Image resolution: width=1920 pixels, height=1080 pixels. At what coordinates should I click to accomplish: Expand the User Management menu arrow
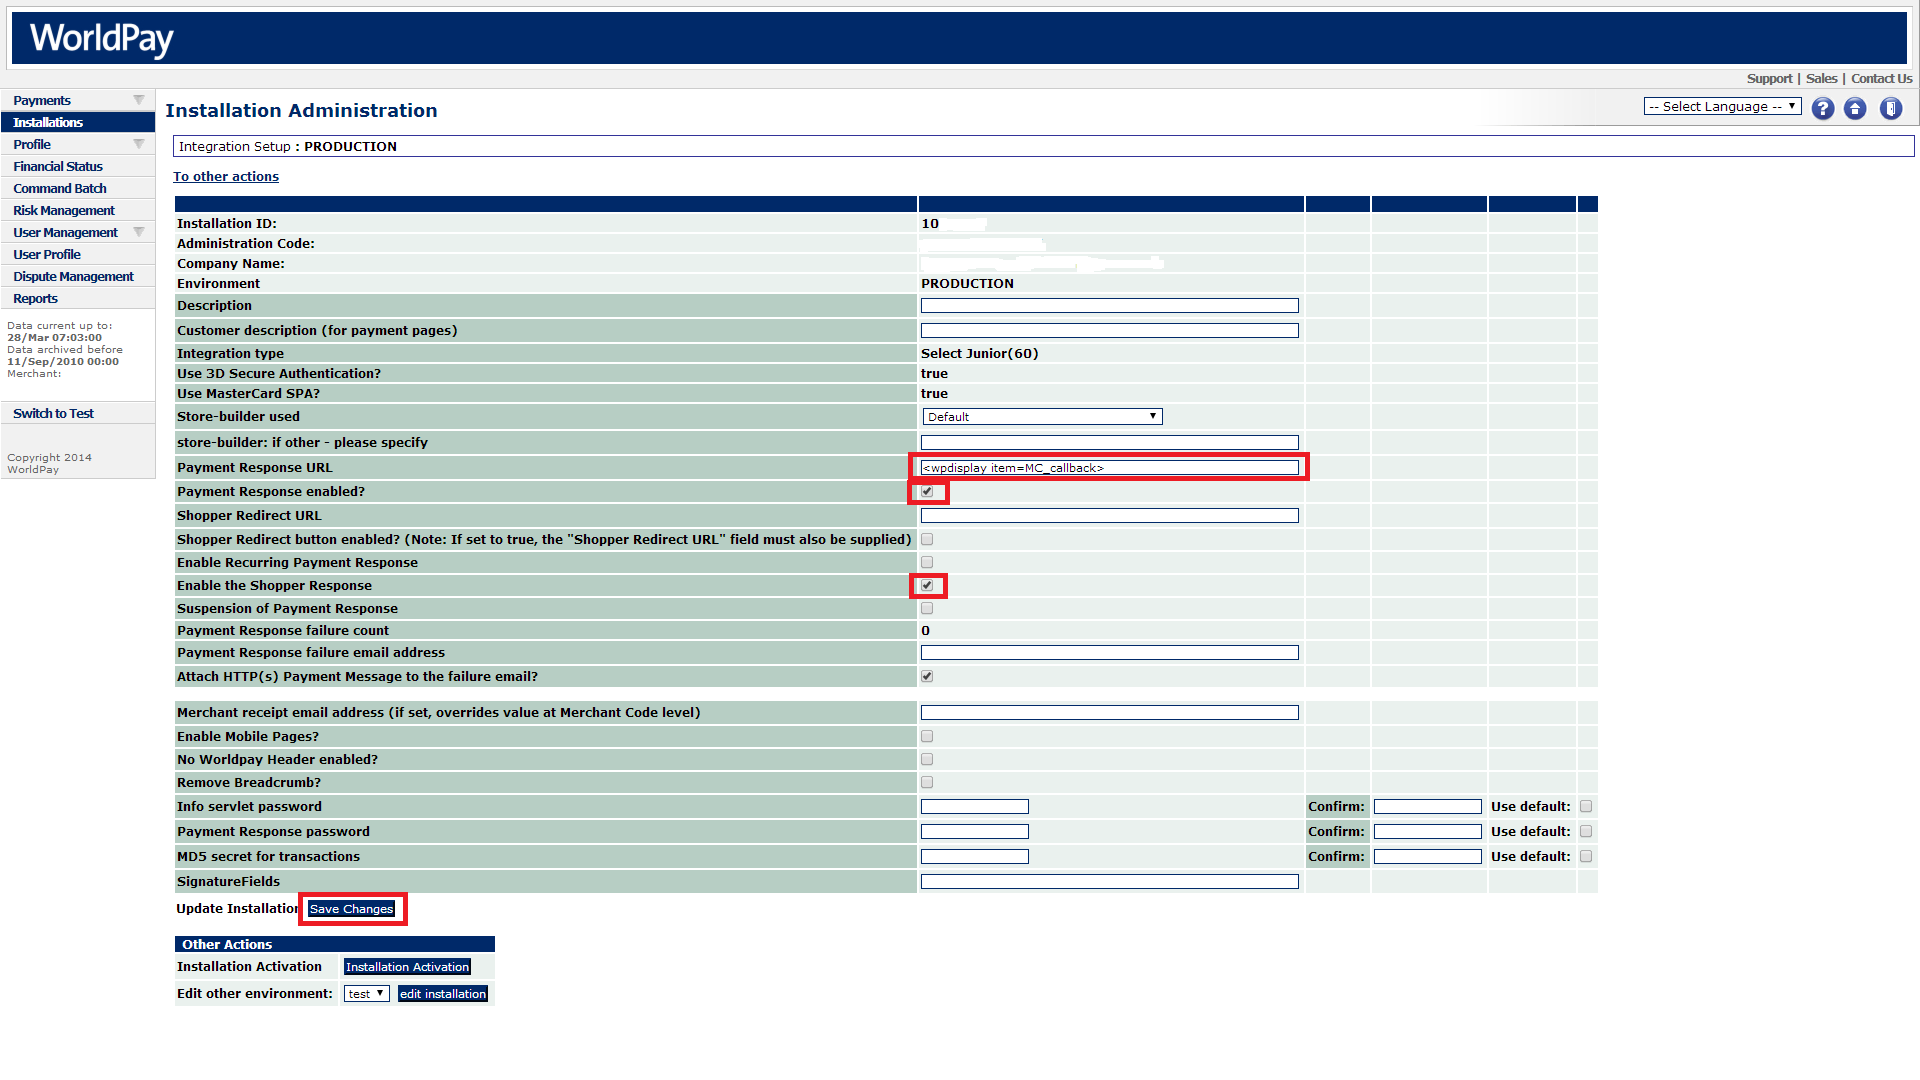pos(139,232)
